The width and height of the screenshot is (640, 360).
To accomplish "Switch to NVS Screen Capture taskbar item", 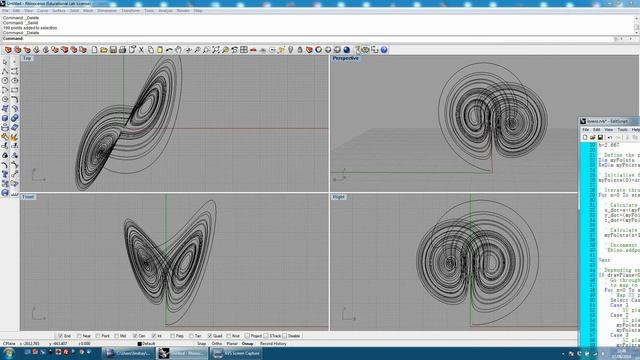I will [x=236, y=353].
